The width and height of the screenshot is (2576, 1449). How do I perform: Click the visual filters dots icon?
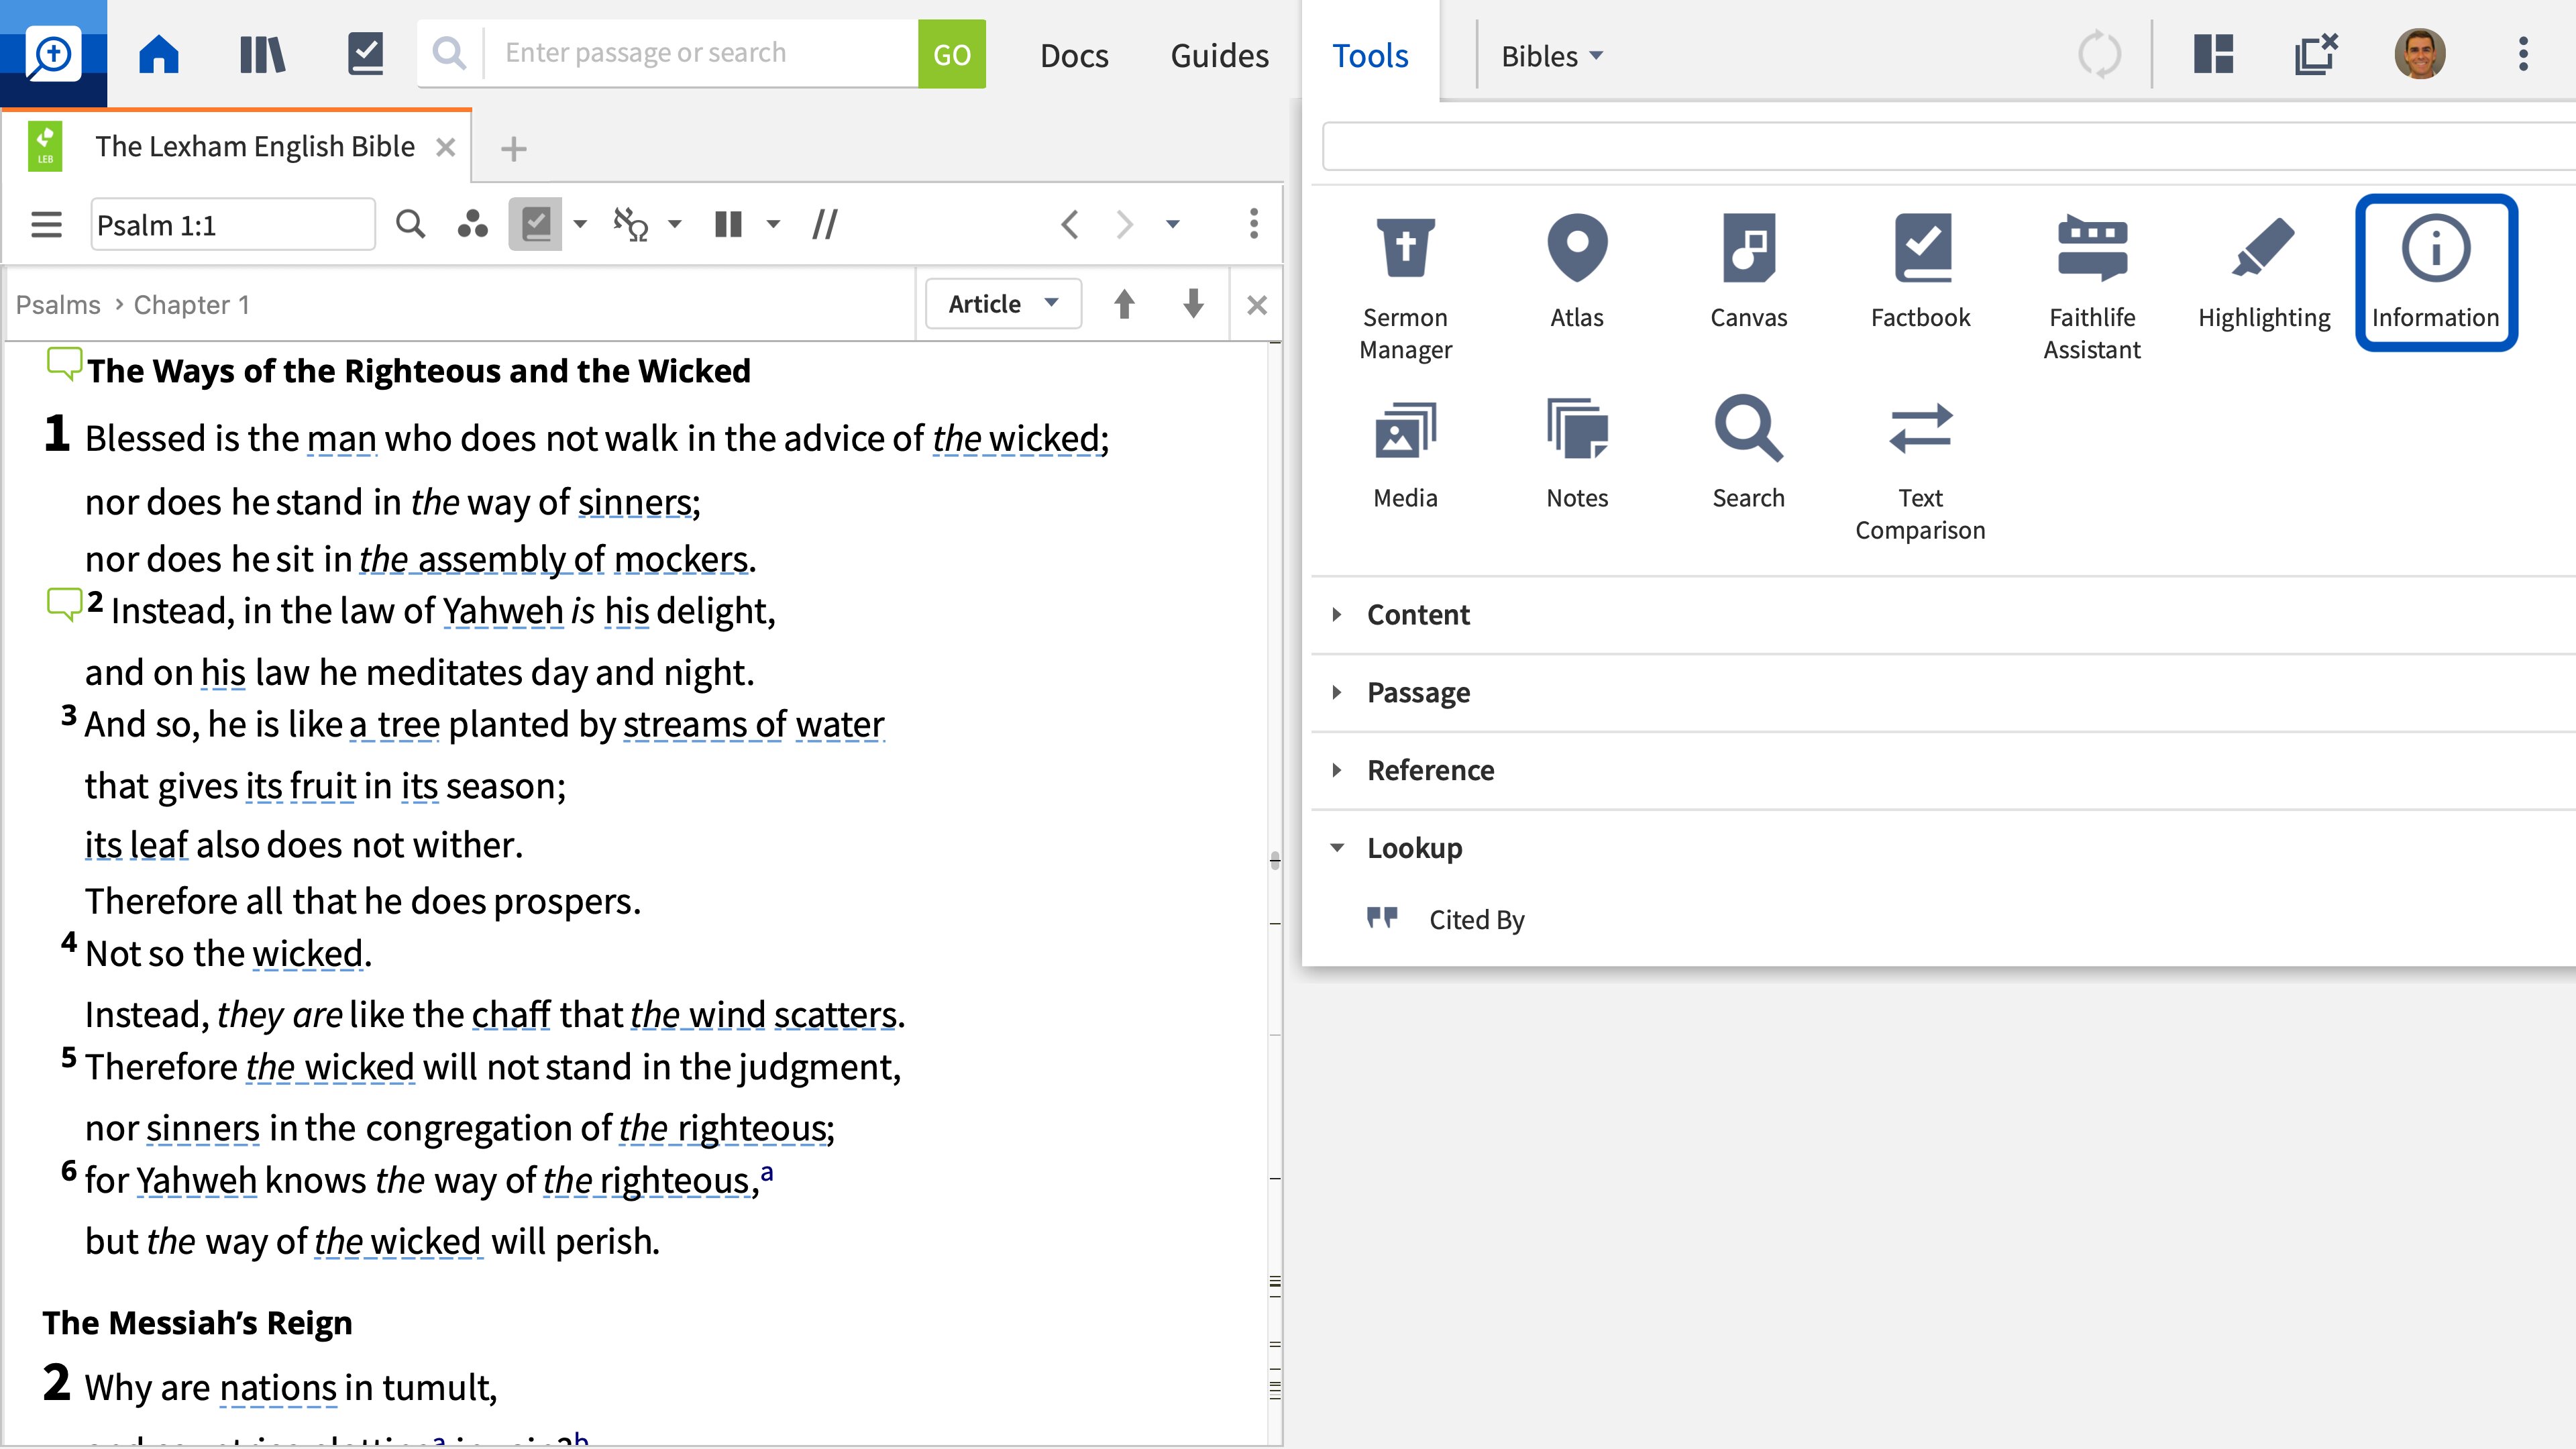(x=472, y=224)
